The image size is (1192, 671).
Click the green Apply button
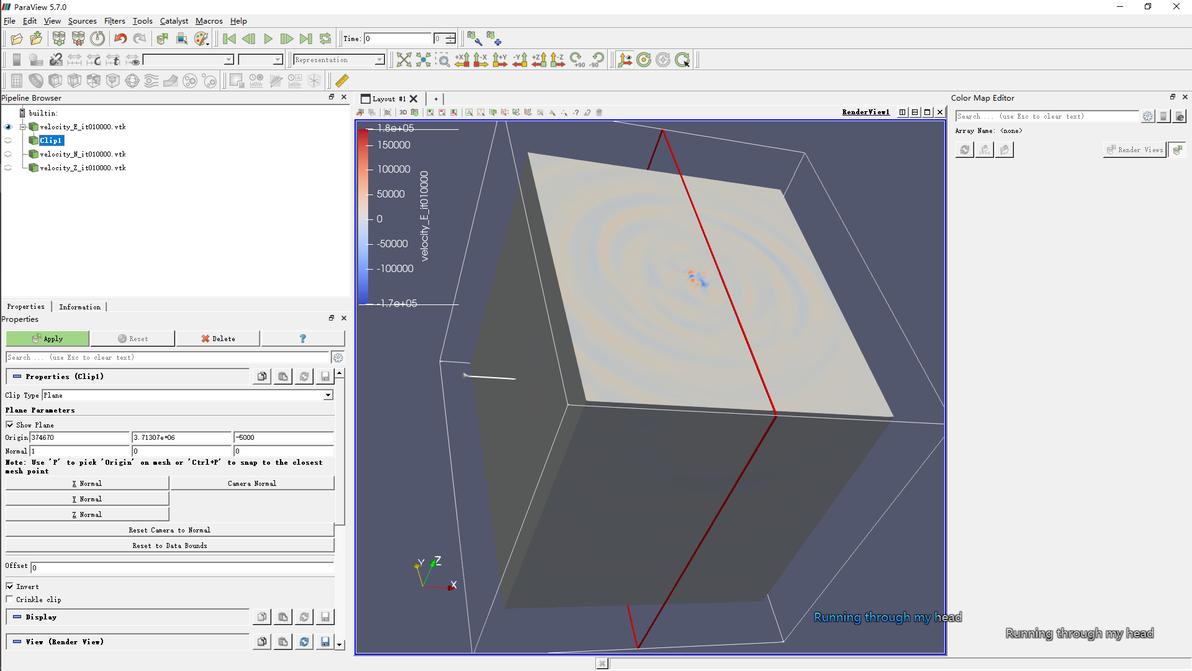pos(47,339)
